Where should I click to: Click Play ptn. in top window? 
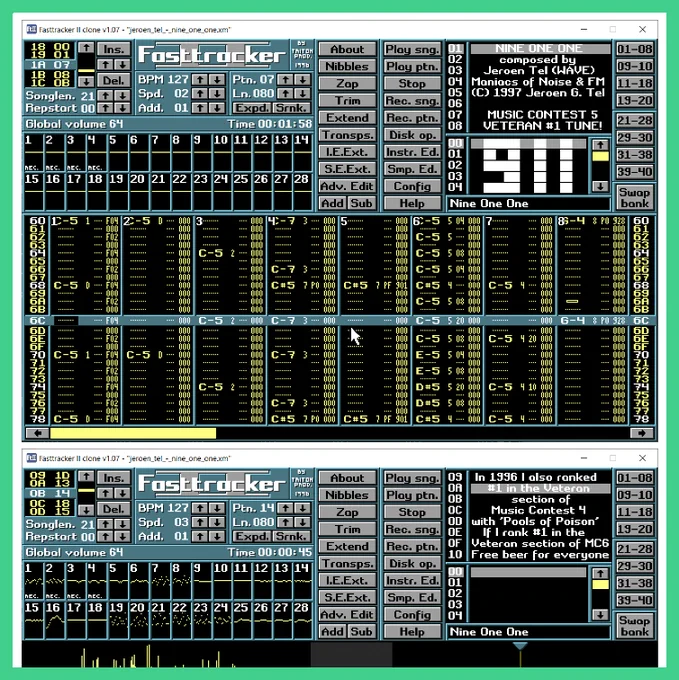coord(412,66)
